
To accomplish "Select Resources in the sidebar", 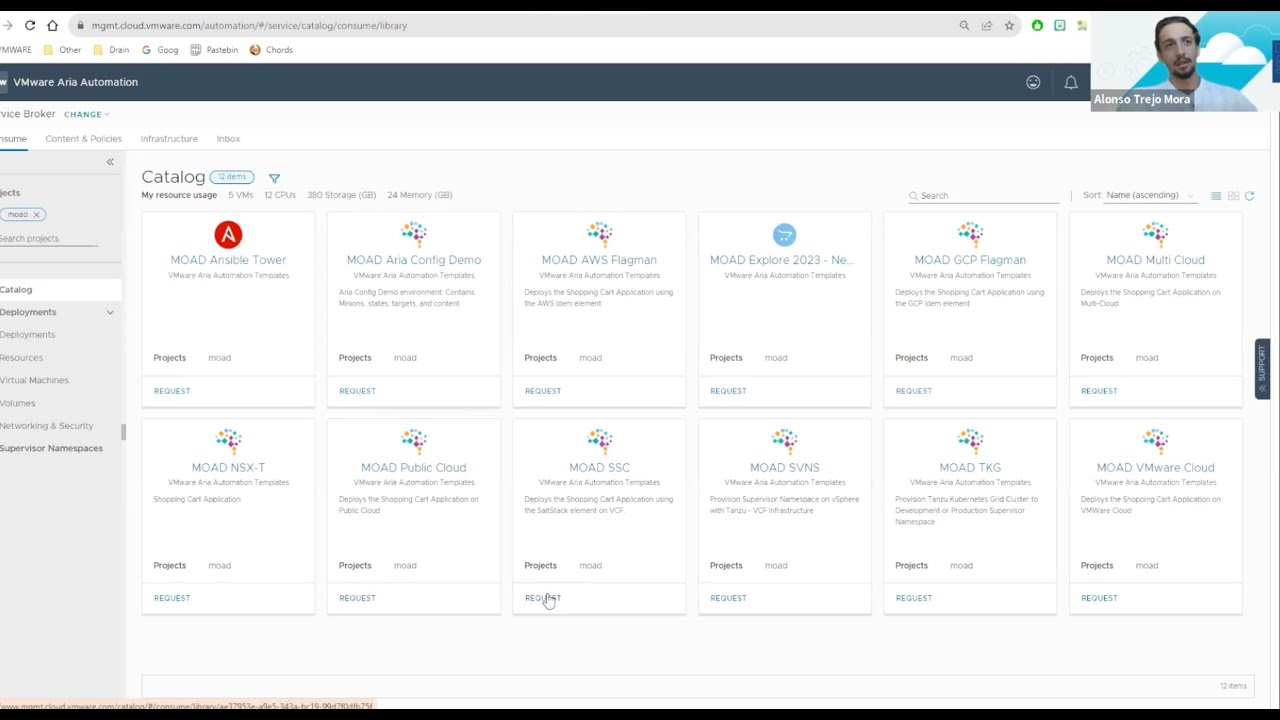I will (21, 358).
